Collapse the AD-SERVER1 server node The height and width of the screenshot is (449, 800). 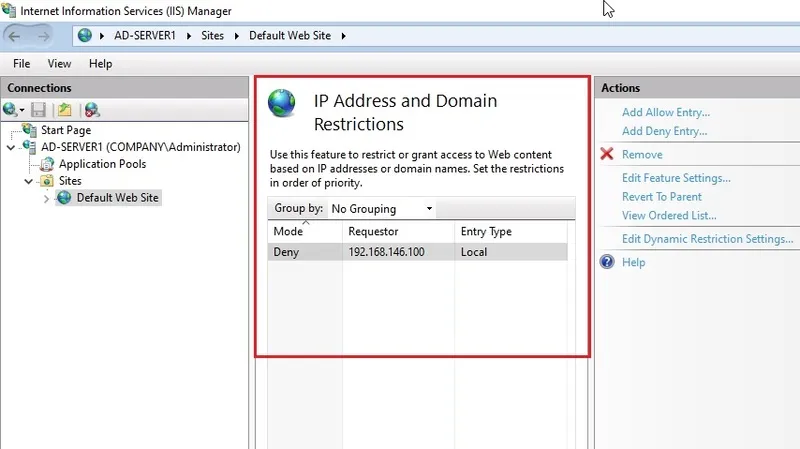[x=11, y=147]
